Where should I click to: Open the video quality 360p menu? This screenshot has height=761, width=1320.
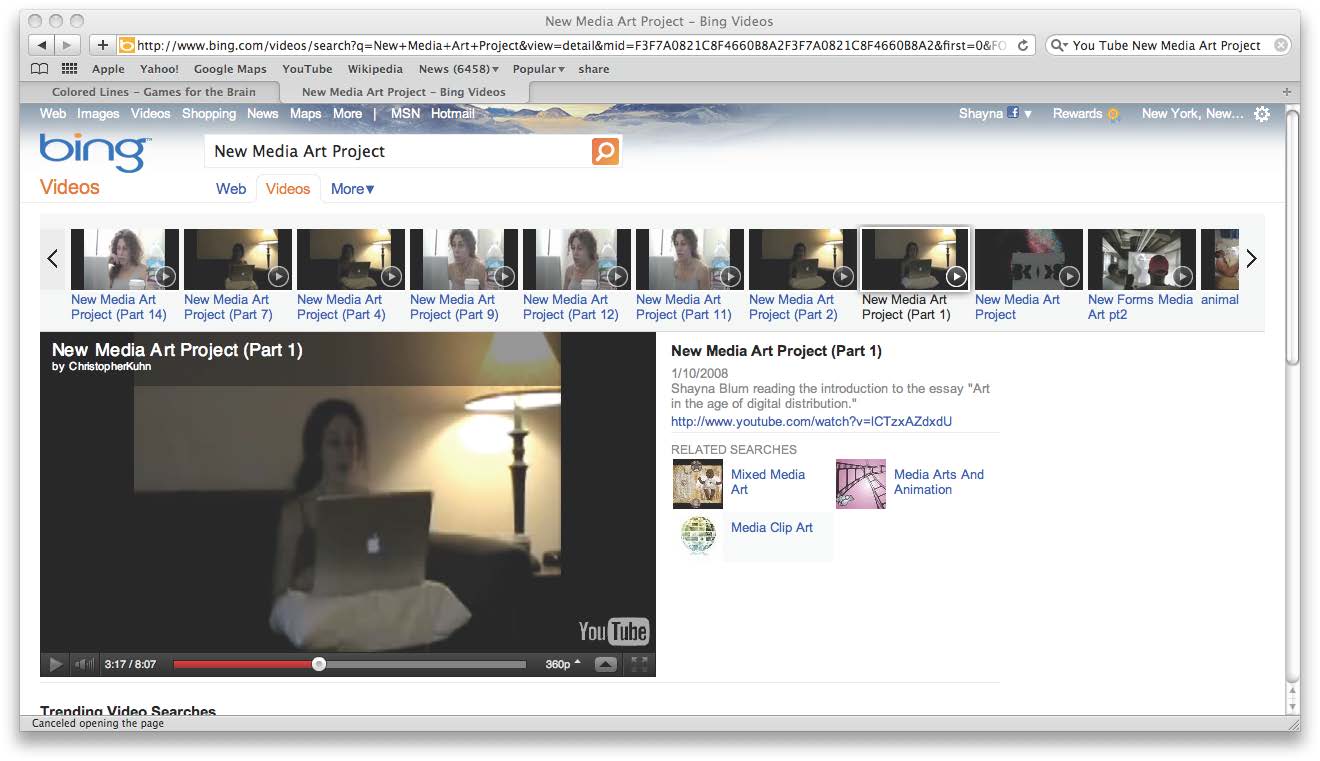[x=563, y=664]
